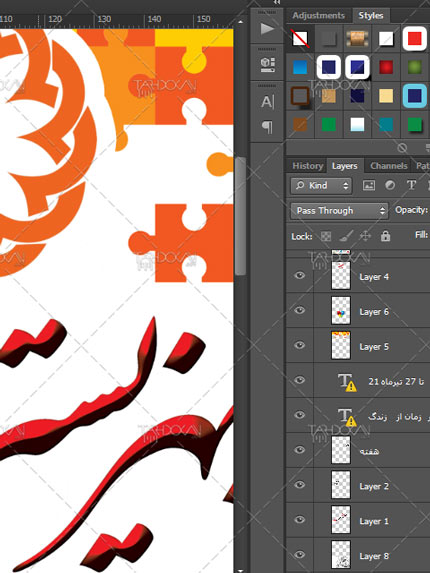Click layer name '21 تا 27 تیرماه'
The width and height of the screenshot is (430, 573).
tap(396, 382)
